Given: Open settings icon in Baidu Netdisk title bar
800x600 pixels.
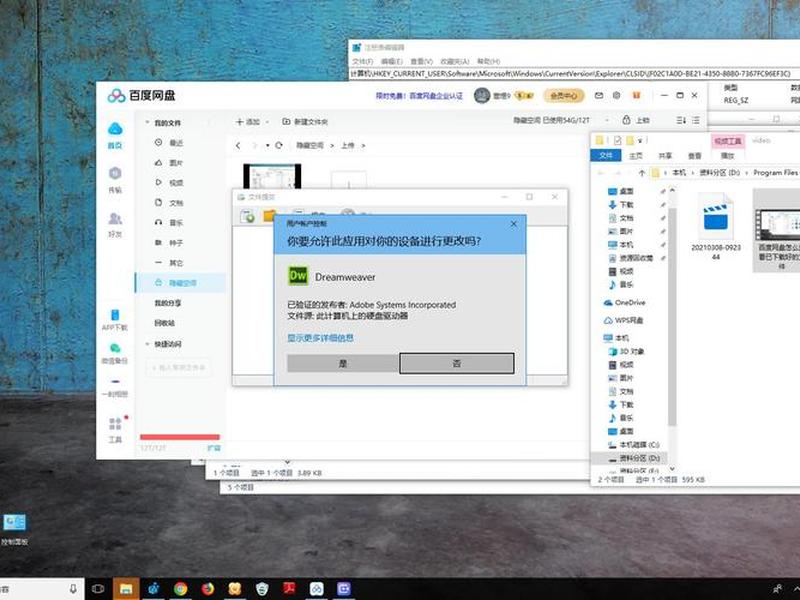Looking at the screenshot, I should [616, 95].
